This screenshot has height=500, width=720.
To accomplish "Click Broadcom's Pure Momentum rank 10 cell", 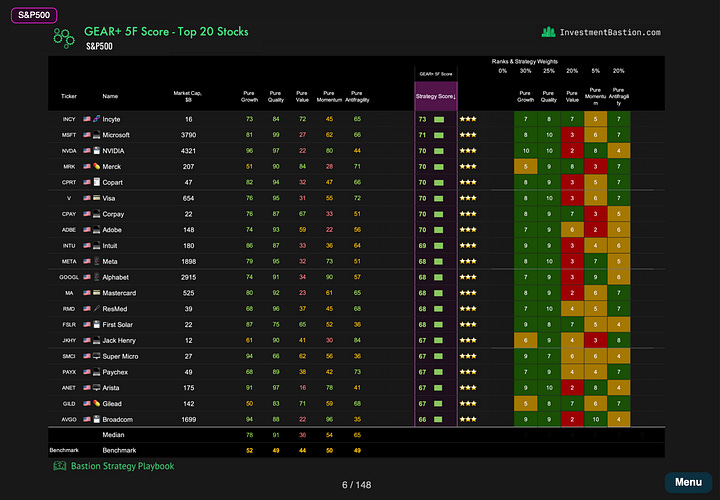I will (596, 419).
